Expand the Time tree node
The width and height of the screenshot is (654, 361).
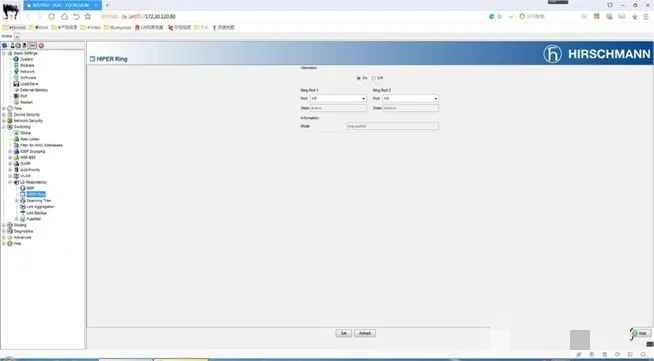tap(4, 108)
